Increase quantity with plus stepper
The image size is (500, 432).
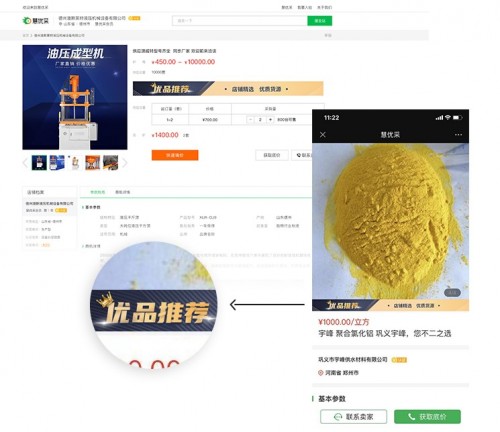click(270, 119)
